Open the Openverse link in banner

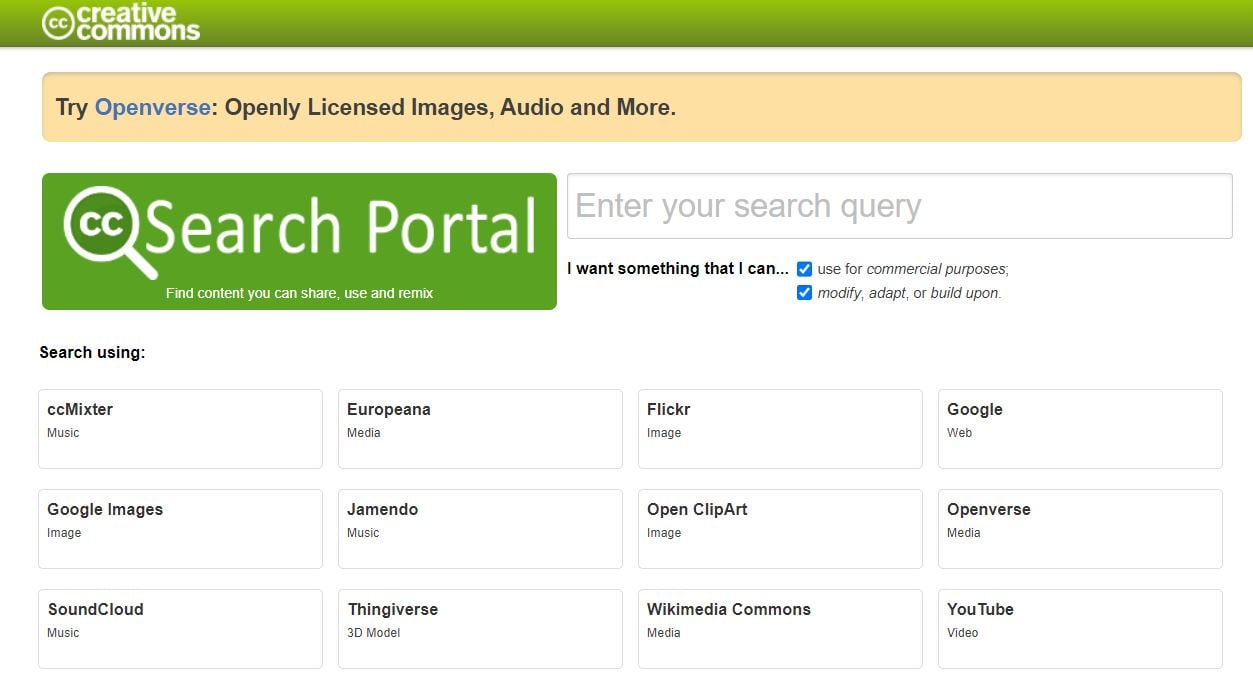pyautogui.click(x=152, y=107)
